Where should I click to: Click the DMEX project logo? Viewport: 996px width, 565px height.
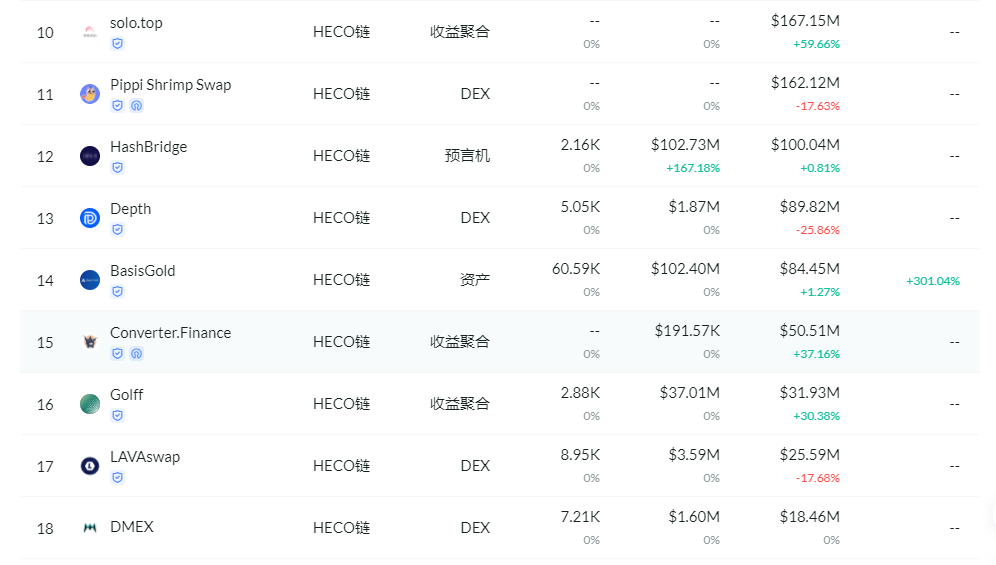pos(90,528)
